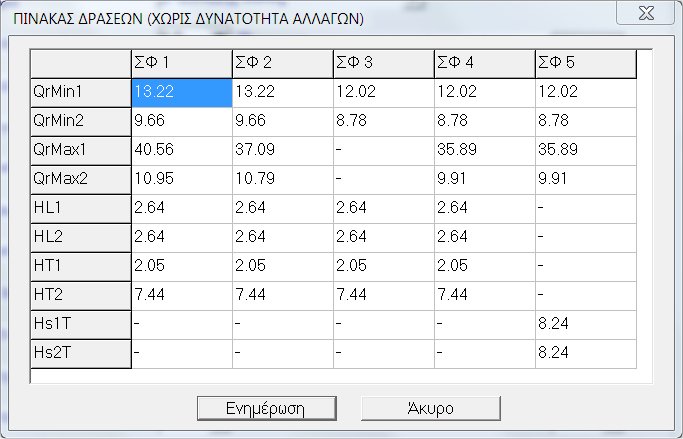Image resolution: width=683 pixels, height=439 pixels.
Task: Click the QrMax1 row header
Action: click(x=81, y=150)
